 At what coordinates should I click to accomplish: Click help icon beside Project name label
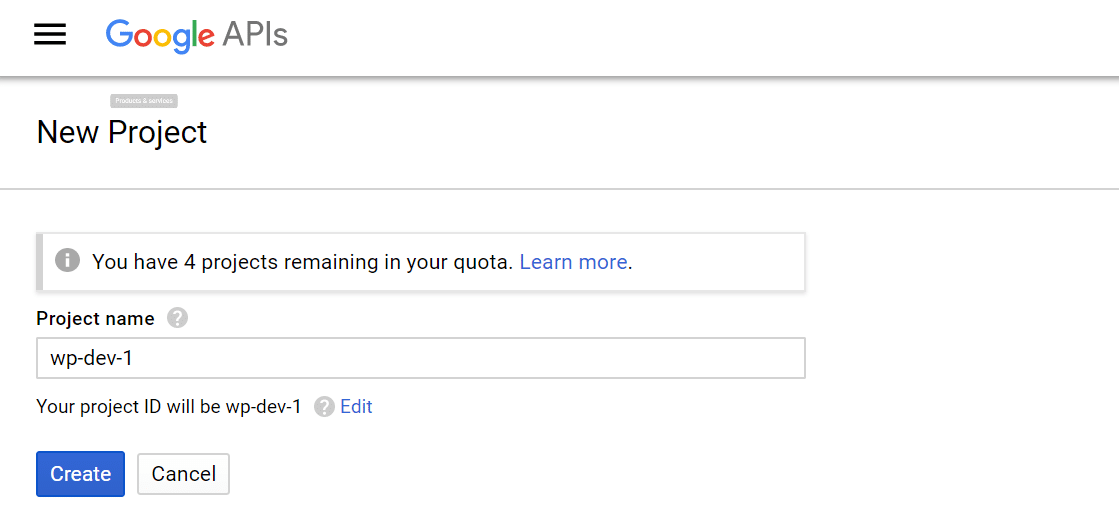click(177, 318)
